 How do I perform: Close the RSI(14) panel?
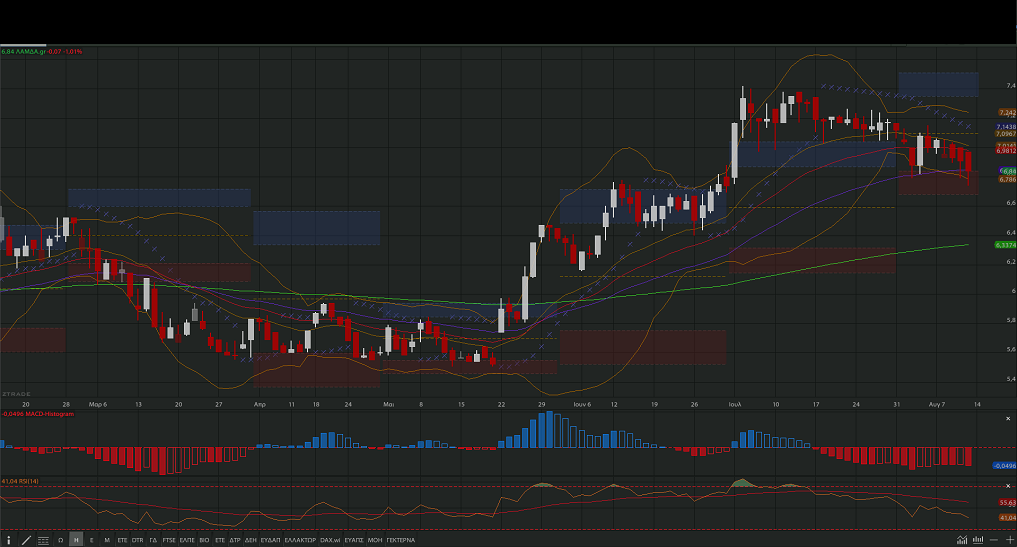tap(1008, 485)
